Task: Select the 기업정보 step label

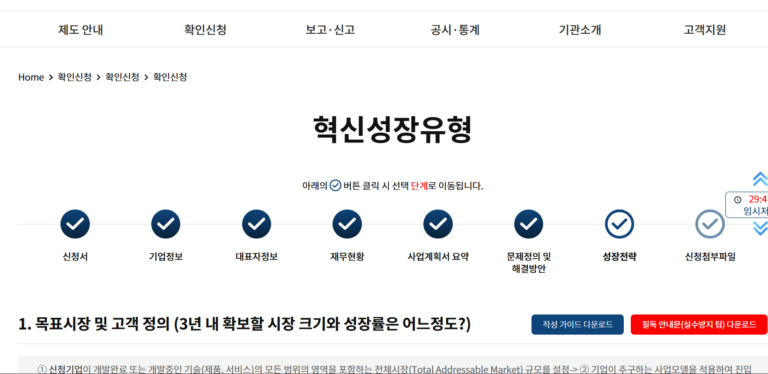Action: pos(166,257)
